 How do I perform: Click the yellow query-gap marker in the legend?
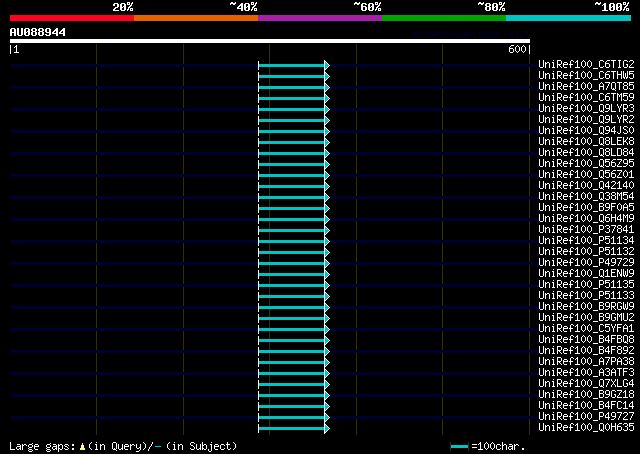pyautogui.click(x=82, y=447)
